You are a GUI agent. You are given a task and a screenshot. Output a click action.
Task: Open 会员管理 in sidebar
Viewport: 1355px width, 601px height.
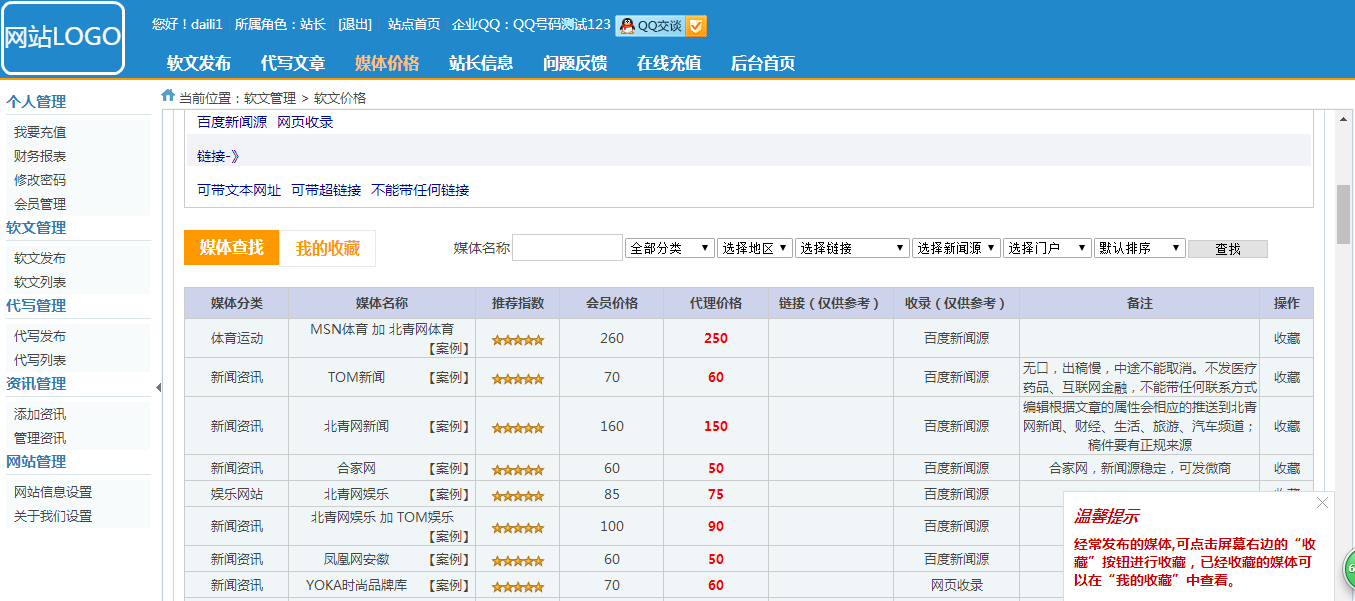pos(40,204)
